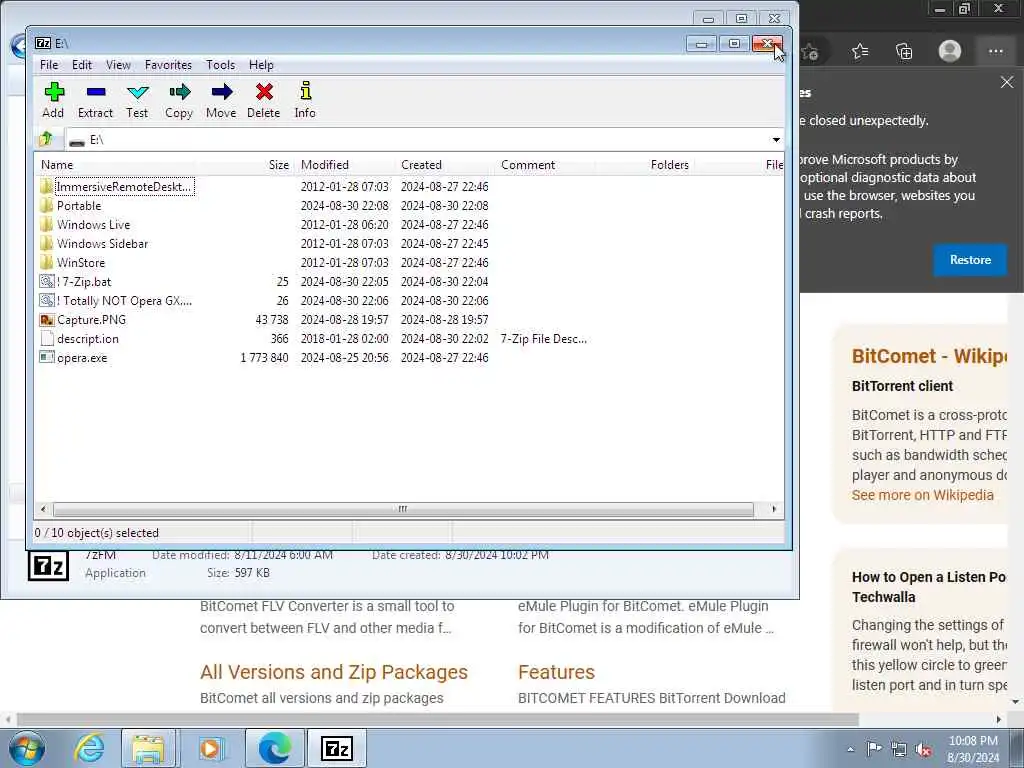
Task: Select the ImmersiveRemoteDeskt... folder icon
Action: 46,187
